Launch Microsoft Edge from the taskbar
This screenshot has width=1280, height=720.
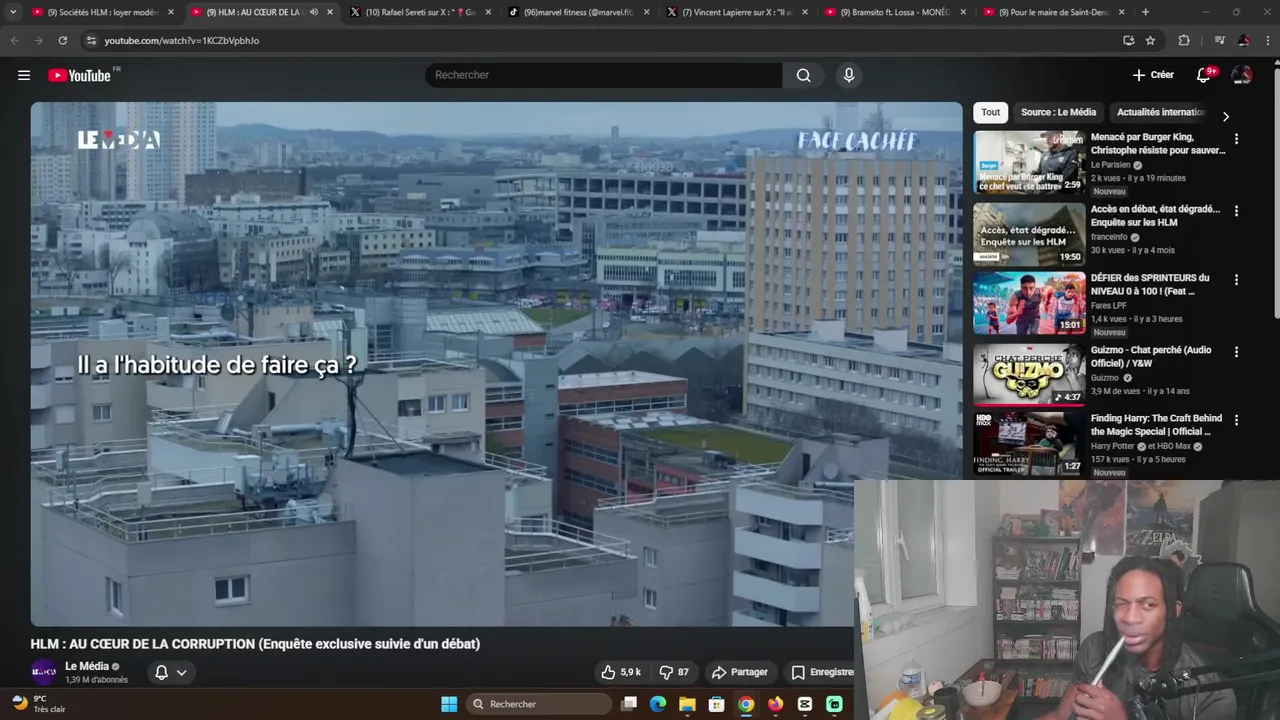(658, 704)
